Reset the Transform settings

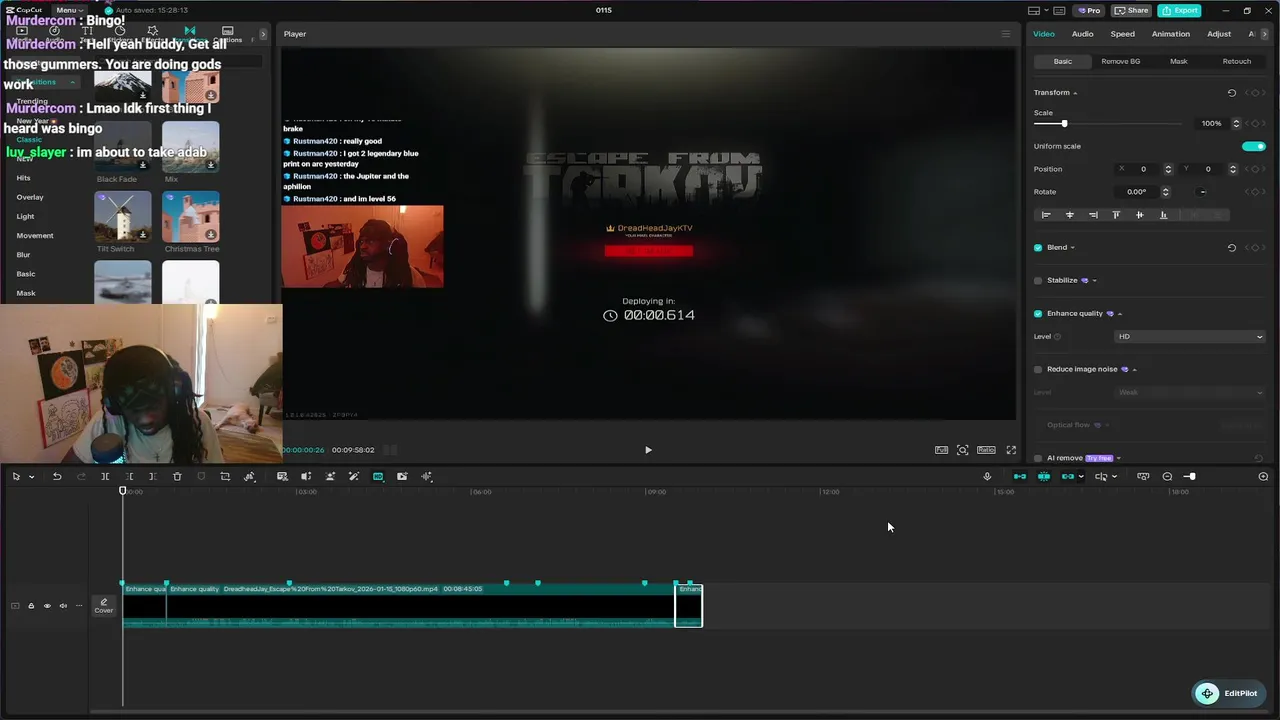tap(1231, 93)
